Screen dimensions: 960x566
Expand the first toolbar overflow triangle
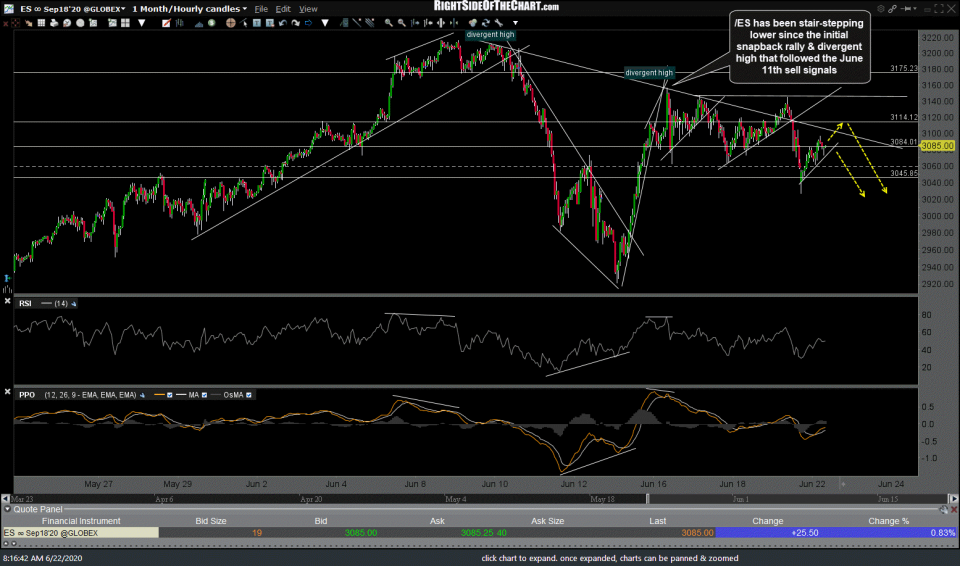coord(141,23)
